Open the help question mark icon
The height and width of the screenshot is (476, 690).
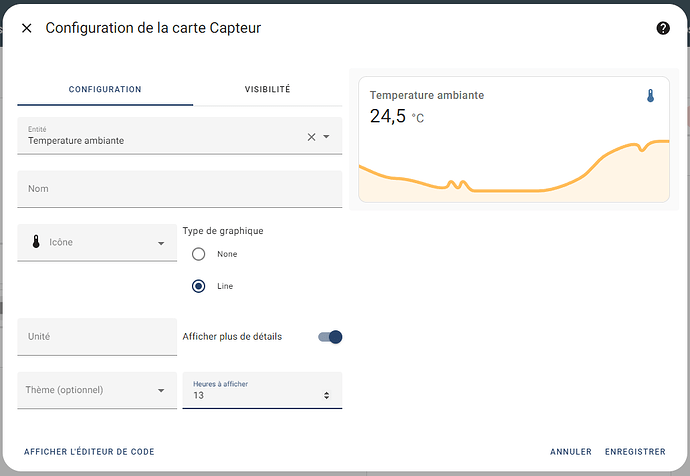pos(662,28)
